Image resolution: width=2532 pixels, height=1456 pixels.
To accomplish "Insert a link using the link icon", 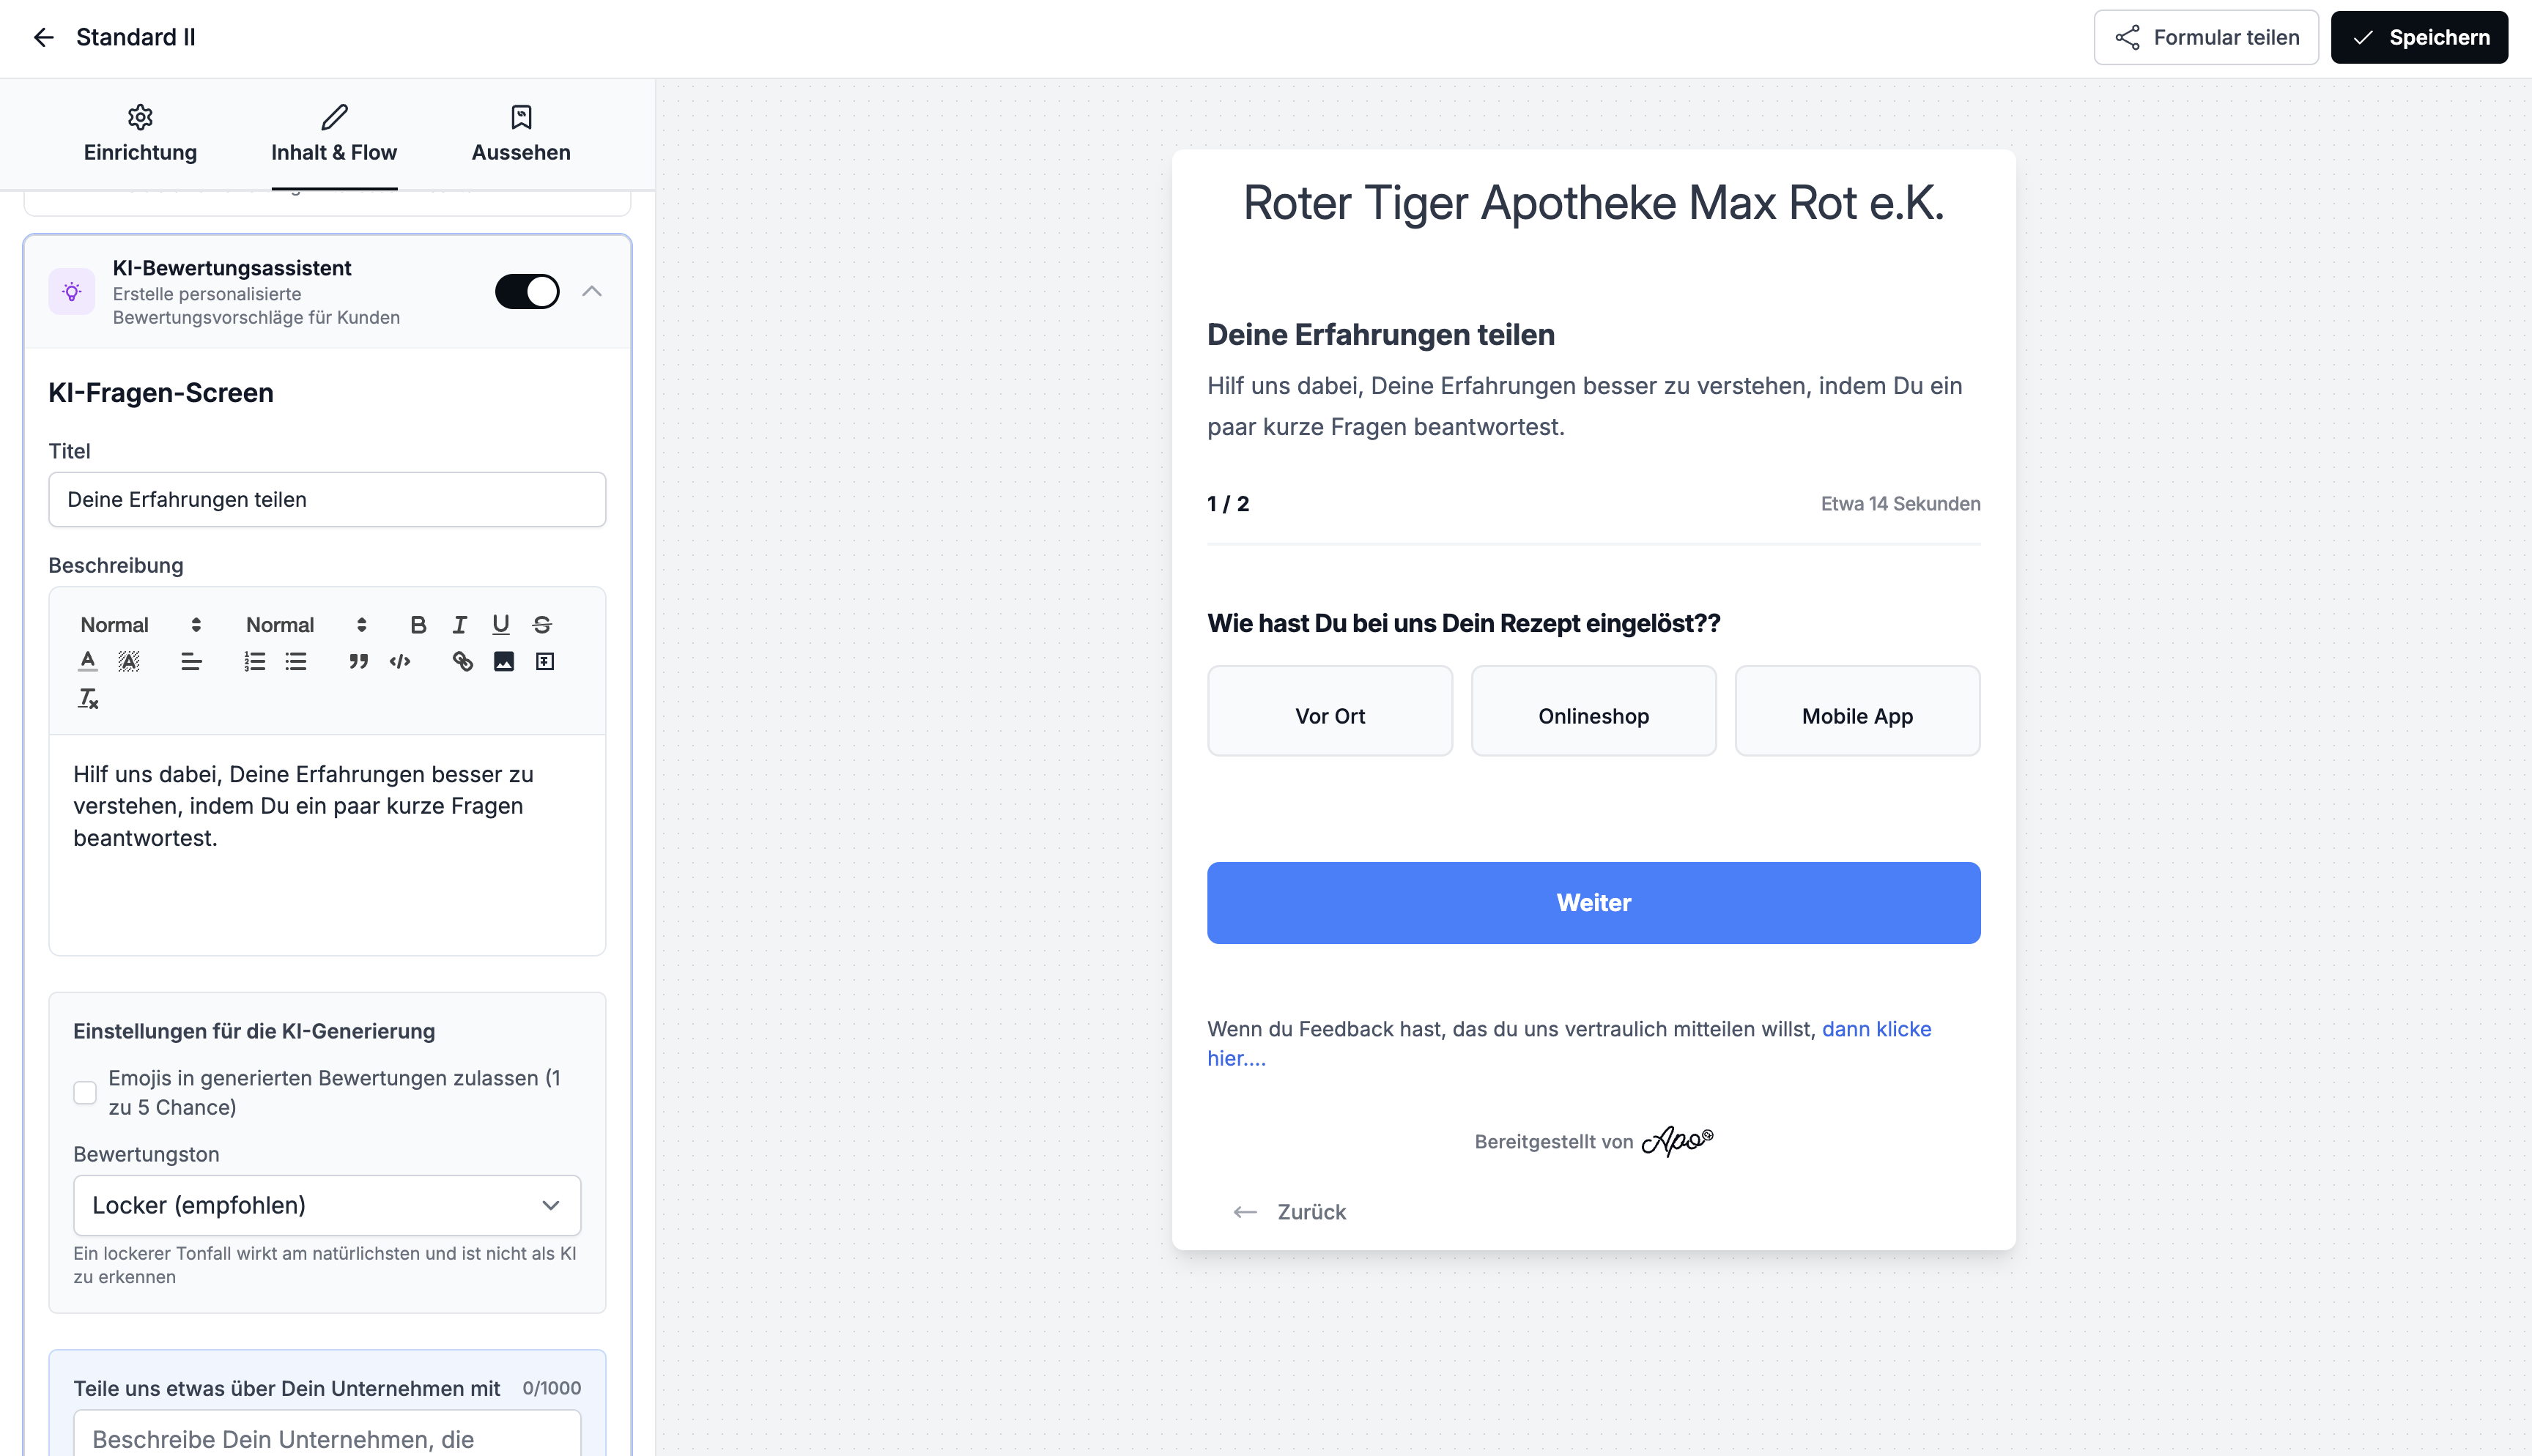I will (462, 661).
